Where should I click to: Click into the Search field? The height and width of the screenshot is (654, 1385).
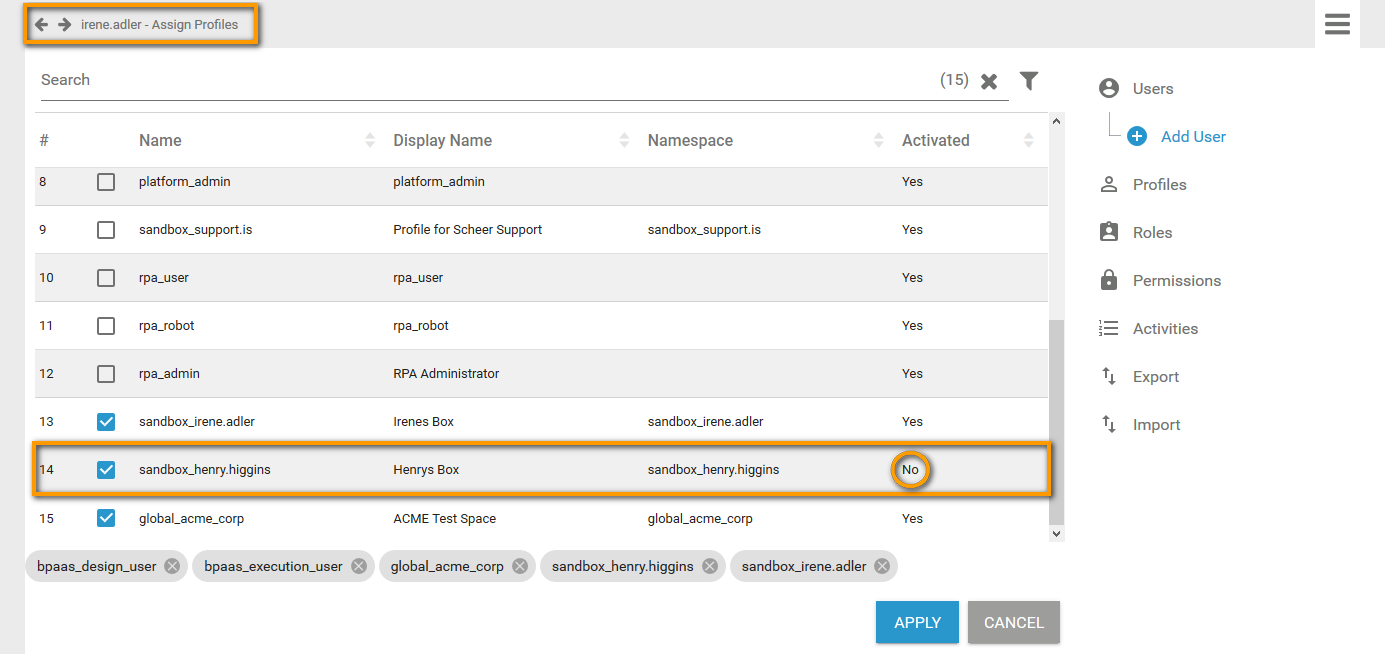480,80
